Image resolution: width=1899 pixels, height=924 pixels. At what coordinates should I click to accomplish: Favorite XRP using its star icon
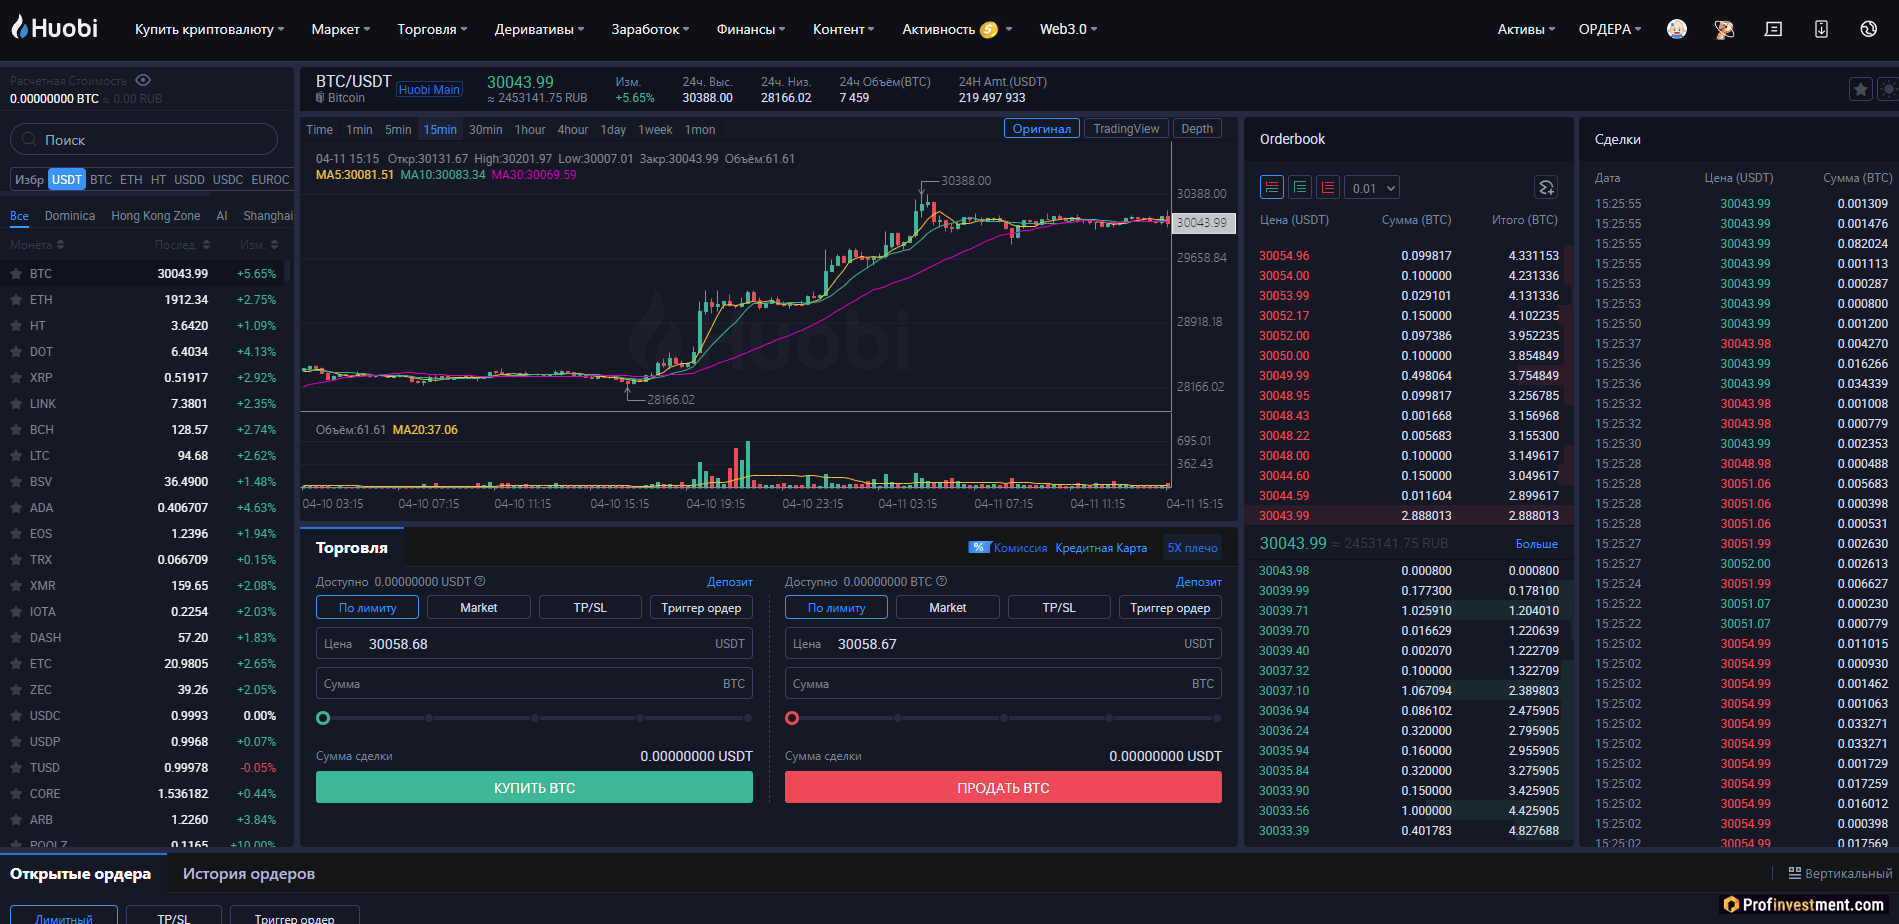[x=16, y=377]
